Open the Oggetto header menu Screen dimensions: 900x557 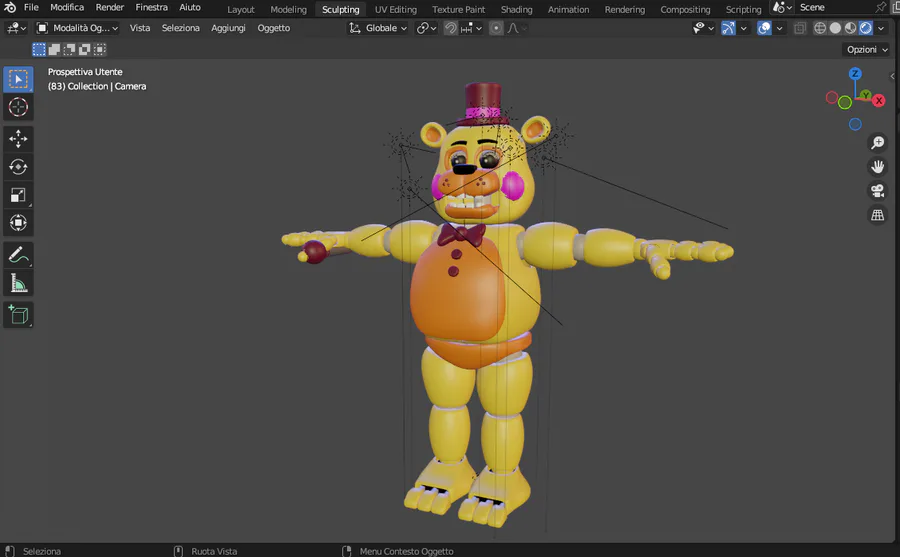click(273, 28)
